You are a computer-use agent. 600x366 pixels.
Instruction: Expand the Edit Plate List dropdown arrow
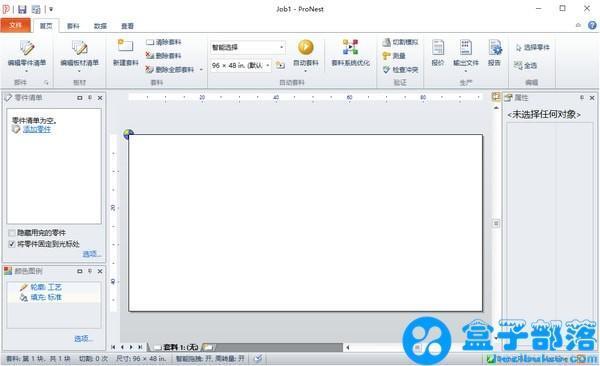coord(79,71)
